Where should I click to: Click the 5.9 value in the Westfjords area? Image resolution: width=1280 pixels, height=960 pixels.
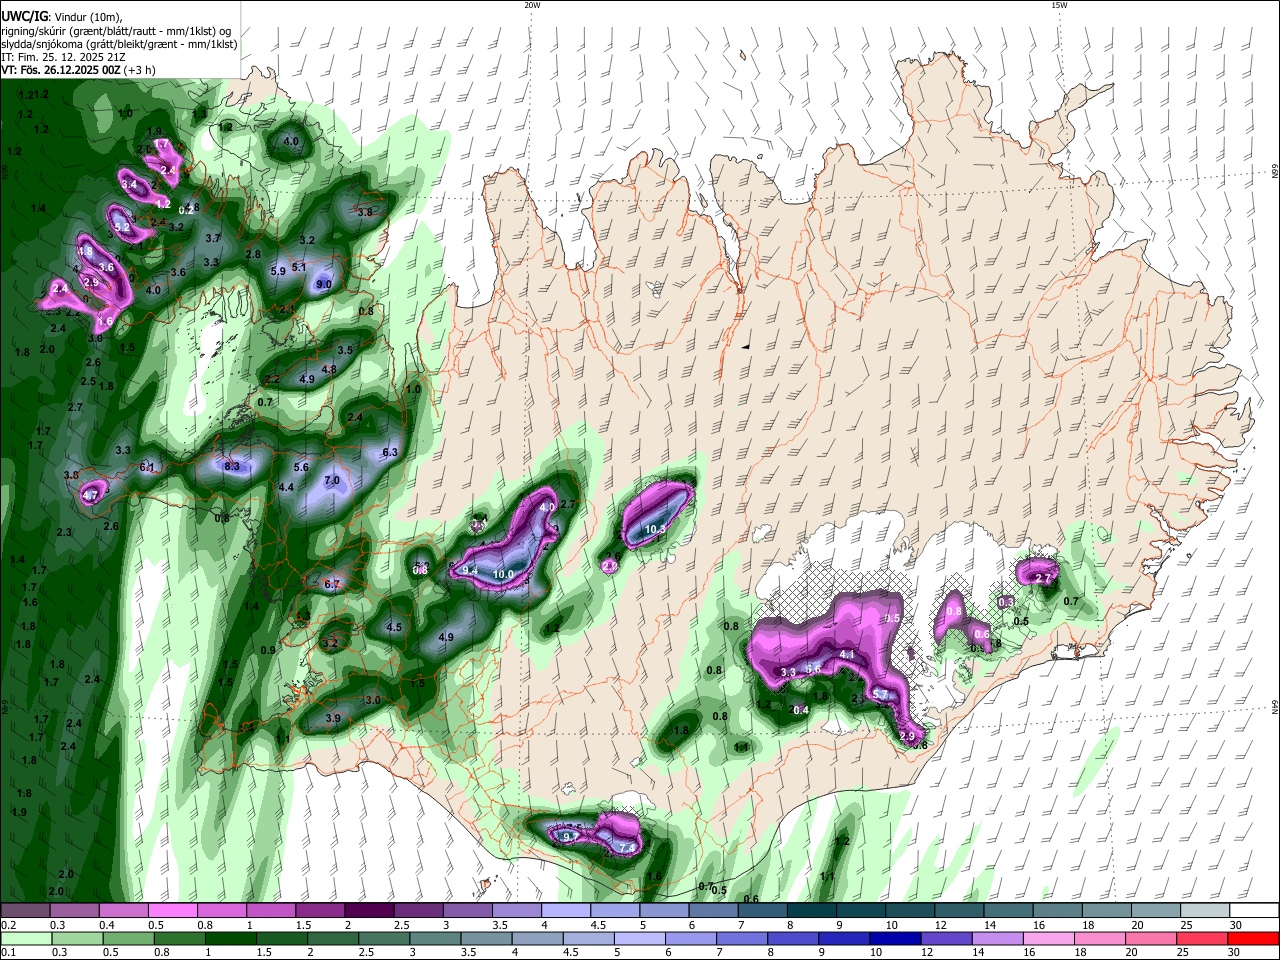pyautogui.click(x=278, y=271)
